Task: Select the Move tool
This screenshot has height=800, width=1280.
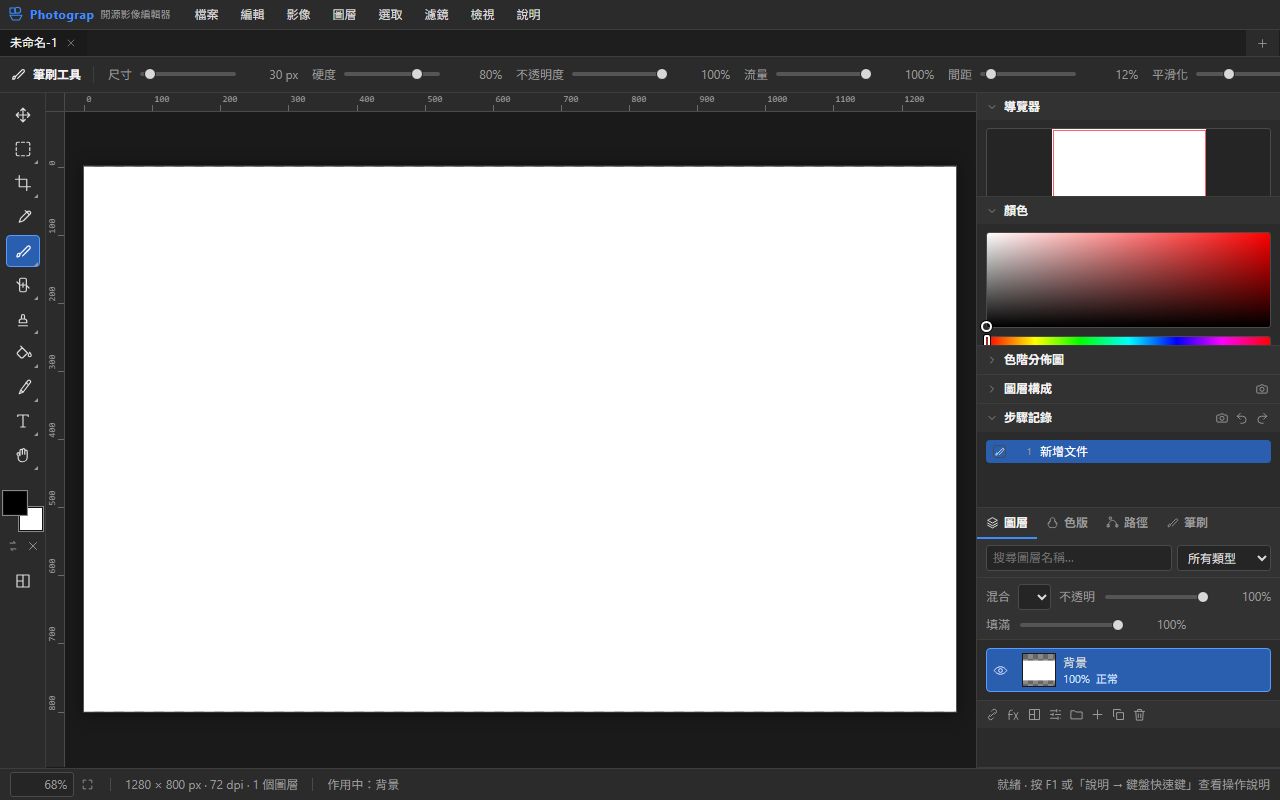Action: coord(23,115)
